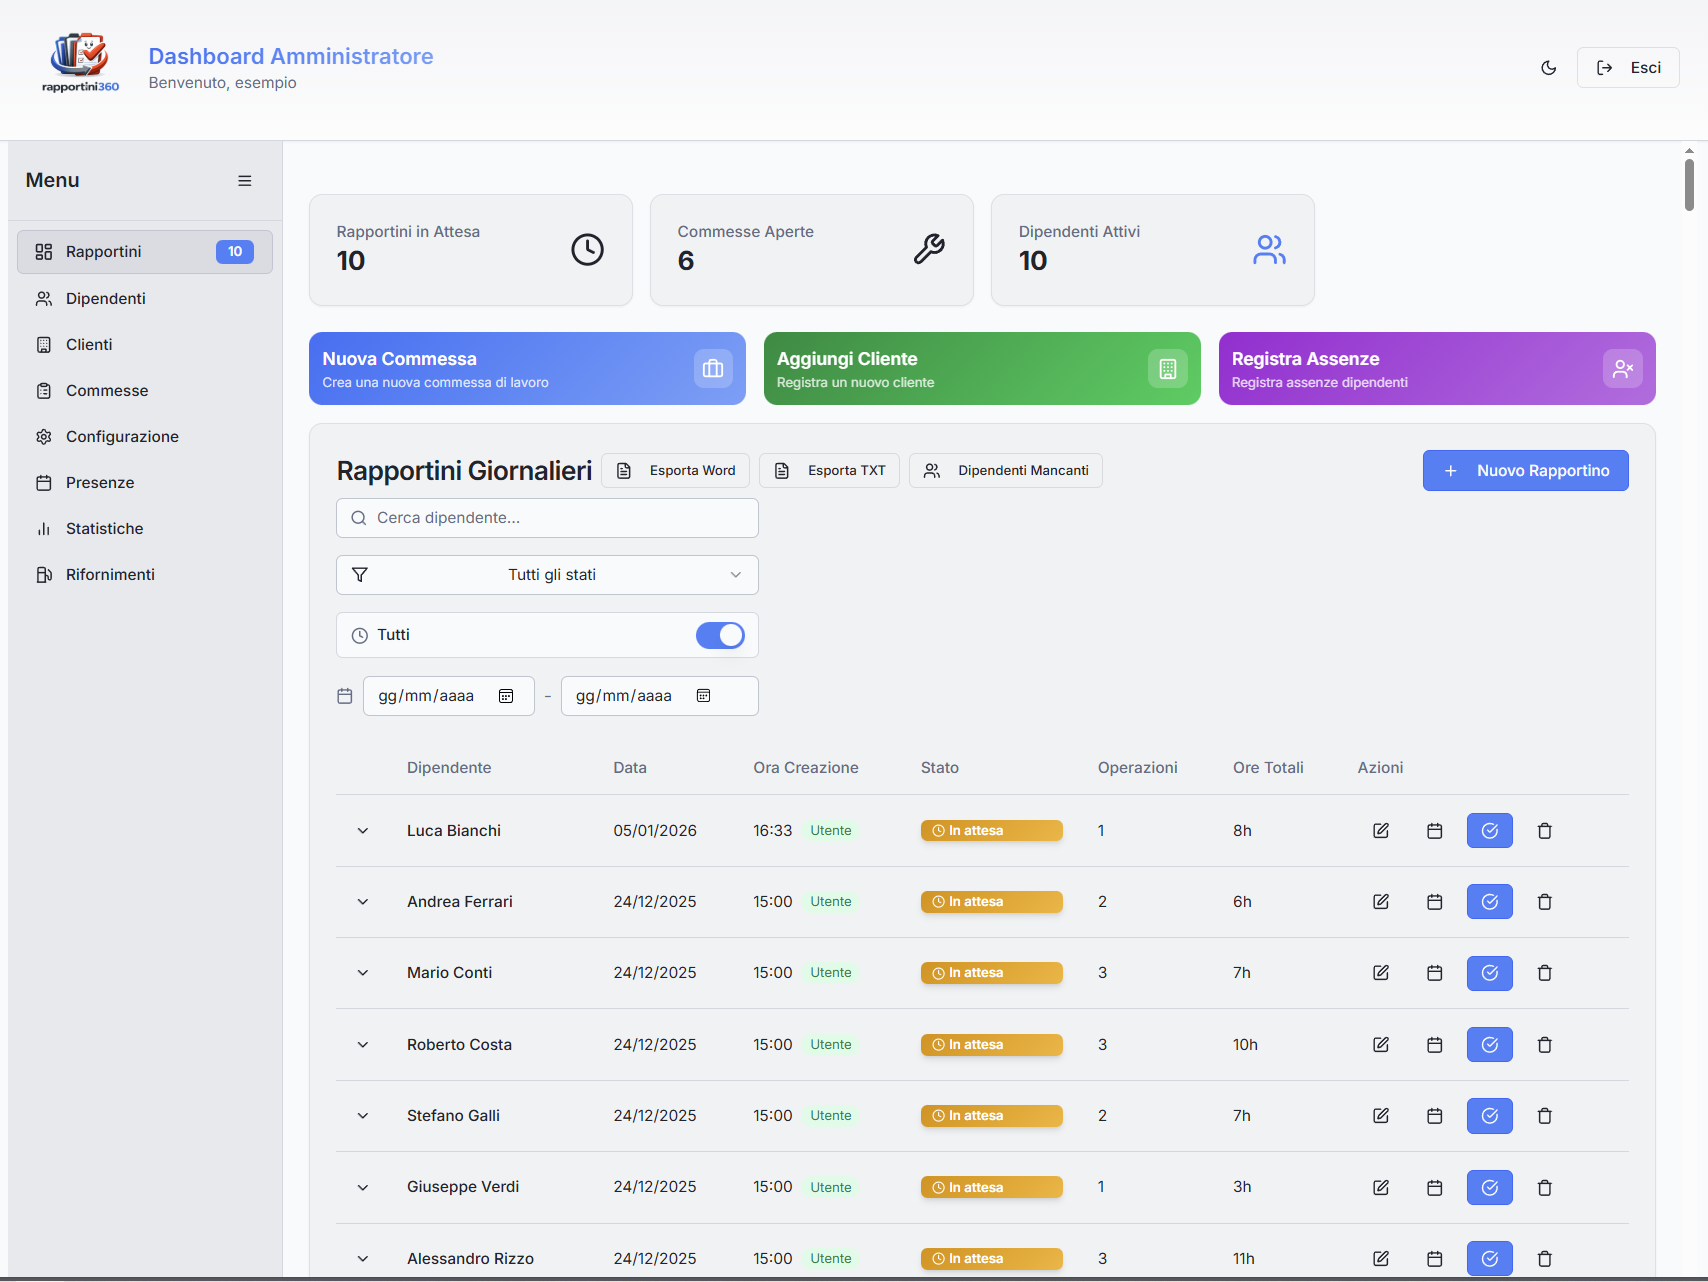Click the Nuovo Rapportino button
Screen dimensions: 1708x1282
coord(1526,471)
